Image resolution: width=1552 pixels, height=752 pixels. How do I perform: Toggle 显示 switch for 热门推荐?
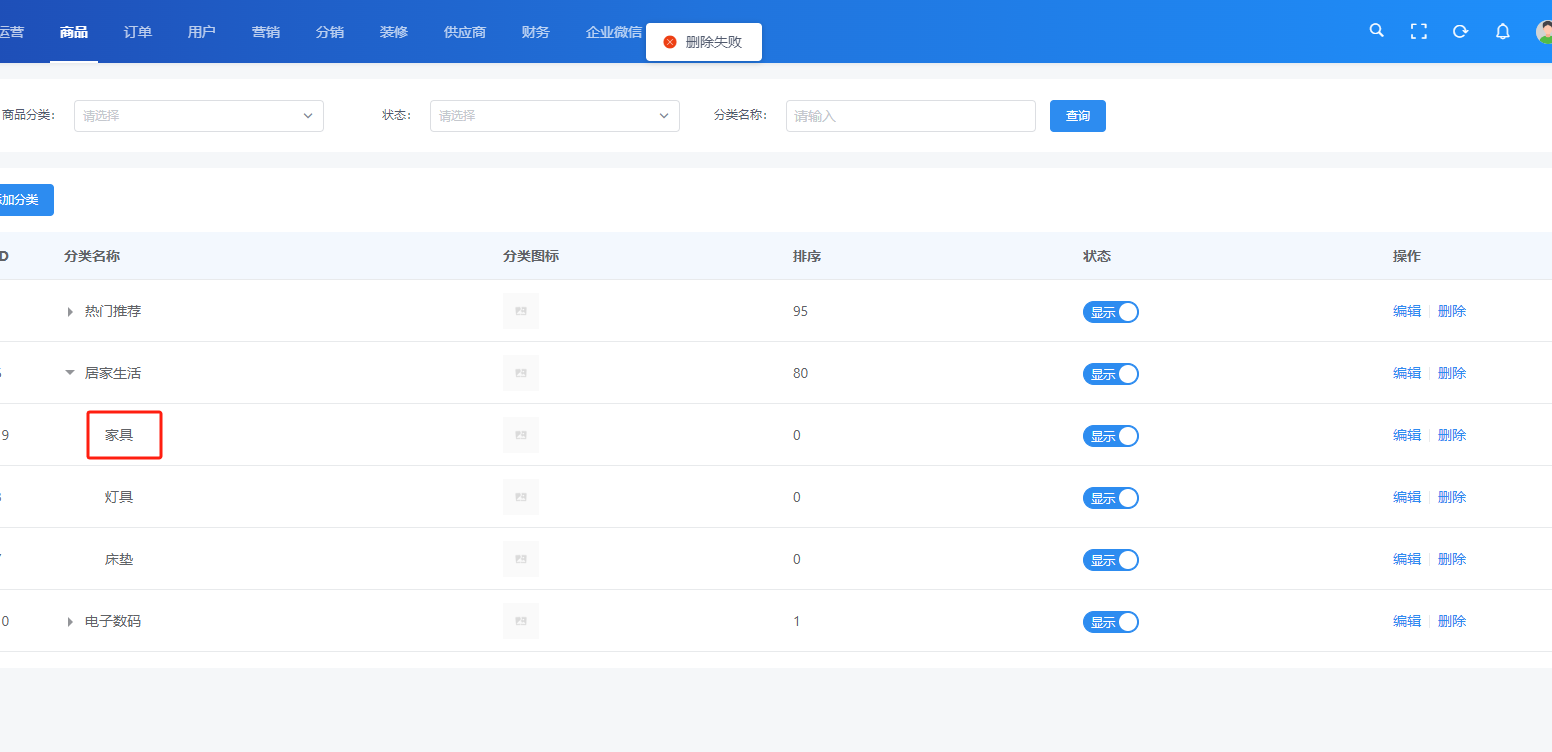[x=1111, y=312]
